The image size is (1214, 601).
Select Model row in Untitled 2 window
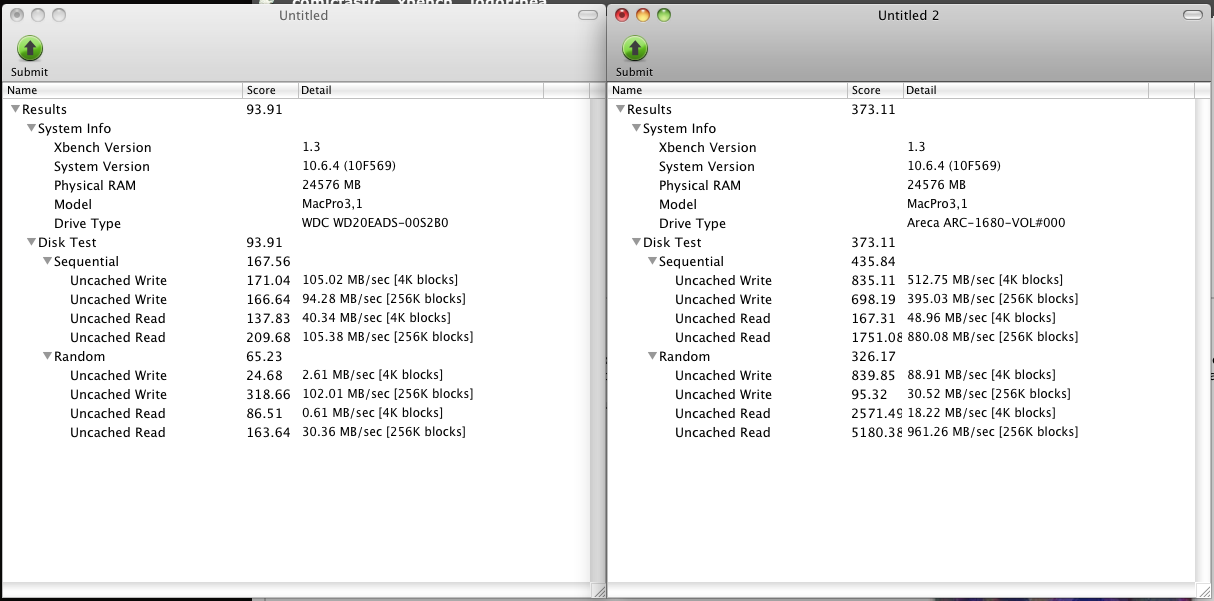(901, 204)
